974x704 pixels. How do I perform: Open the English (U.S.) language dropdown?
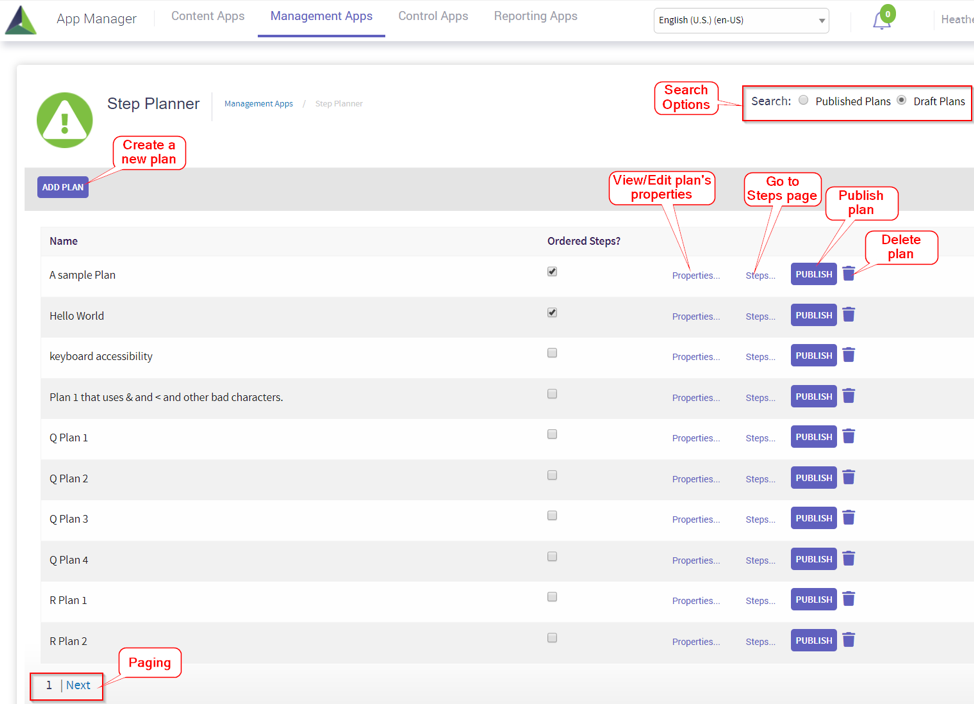click(x=741, y=20)
